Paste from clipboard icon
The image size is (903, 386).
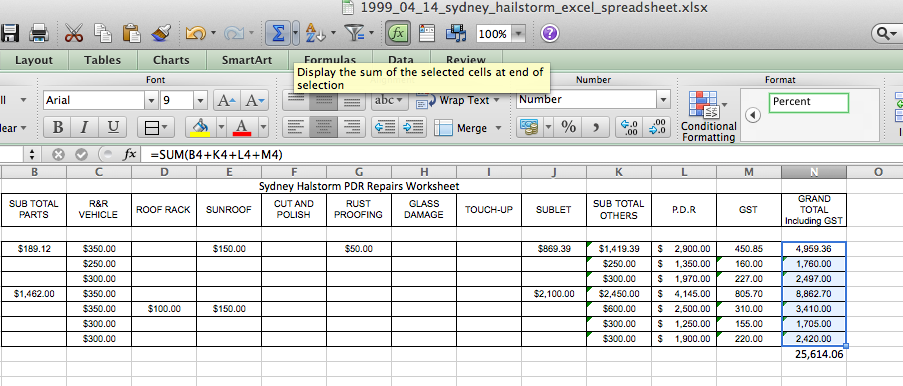click(x=131, y=33)
